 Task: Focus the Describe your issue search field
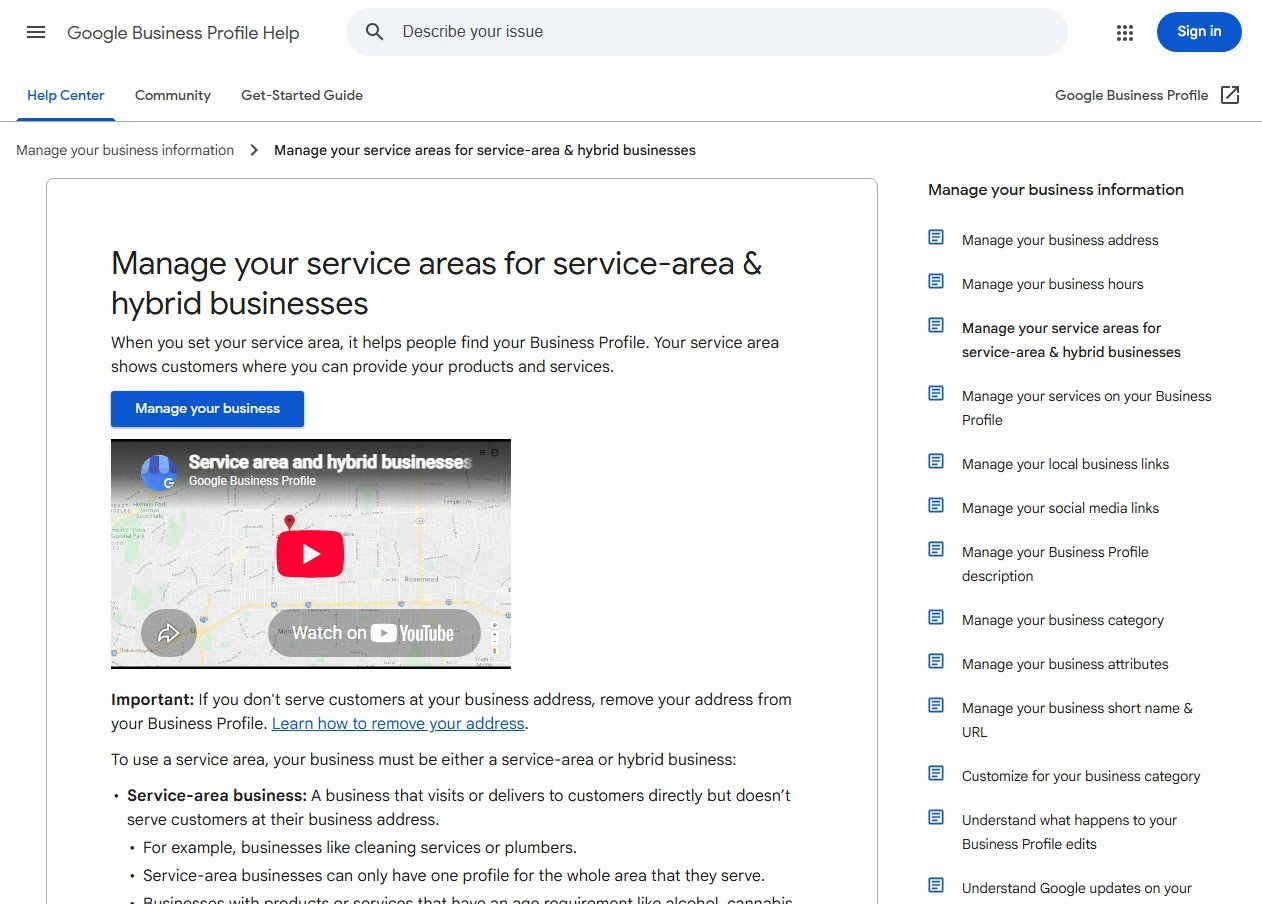click(x=706, y=32)
